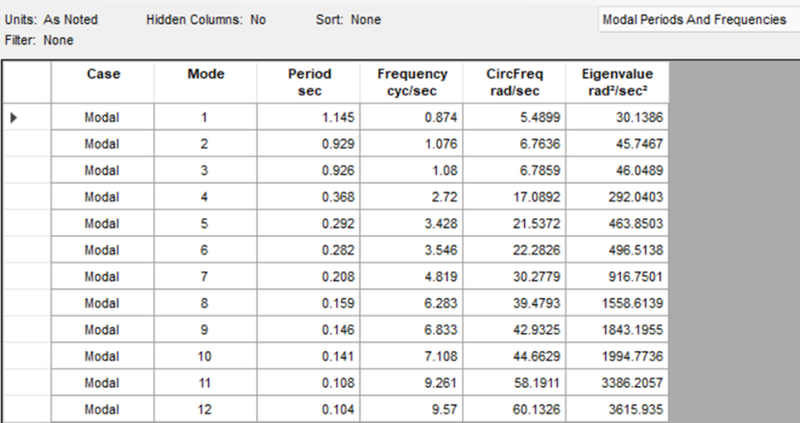Select CircFreq cell 58.1911
Viewport: 800px width, 423px height.
pos(514,383)
